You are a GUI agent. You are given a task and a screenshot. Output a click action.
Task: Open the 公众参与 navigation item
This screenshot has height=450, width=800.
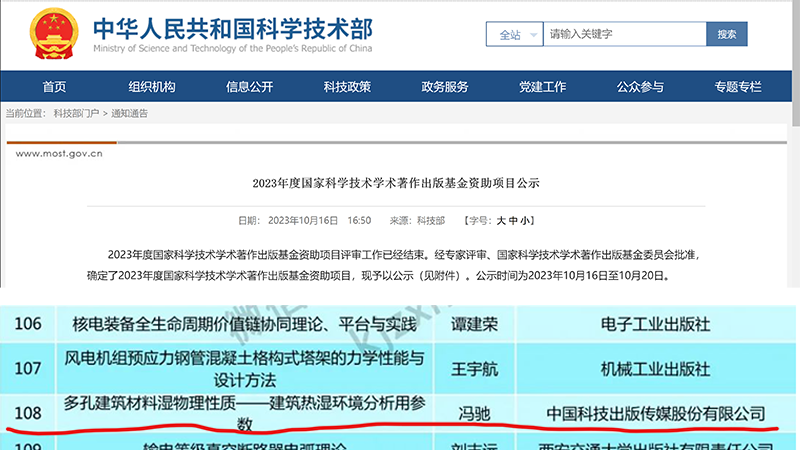640,87
